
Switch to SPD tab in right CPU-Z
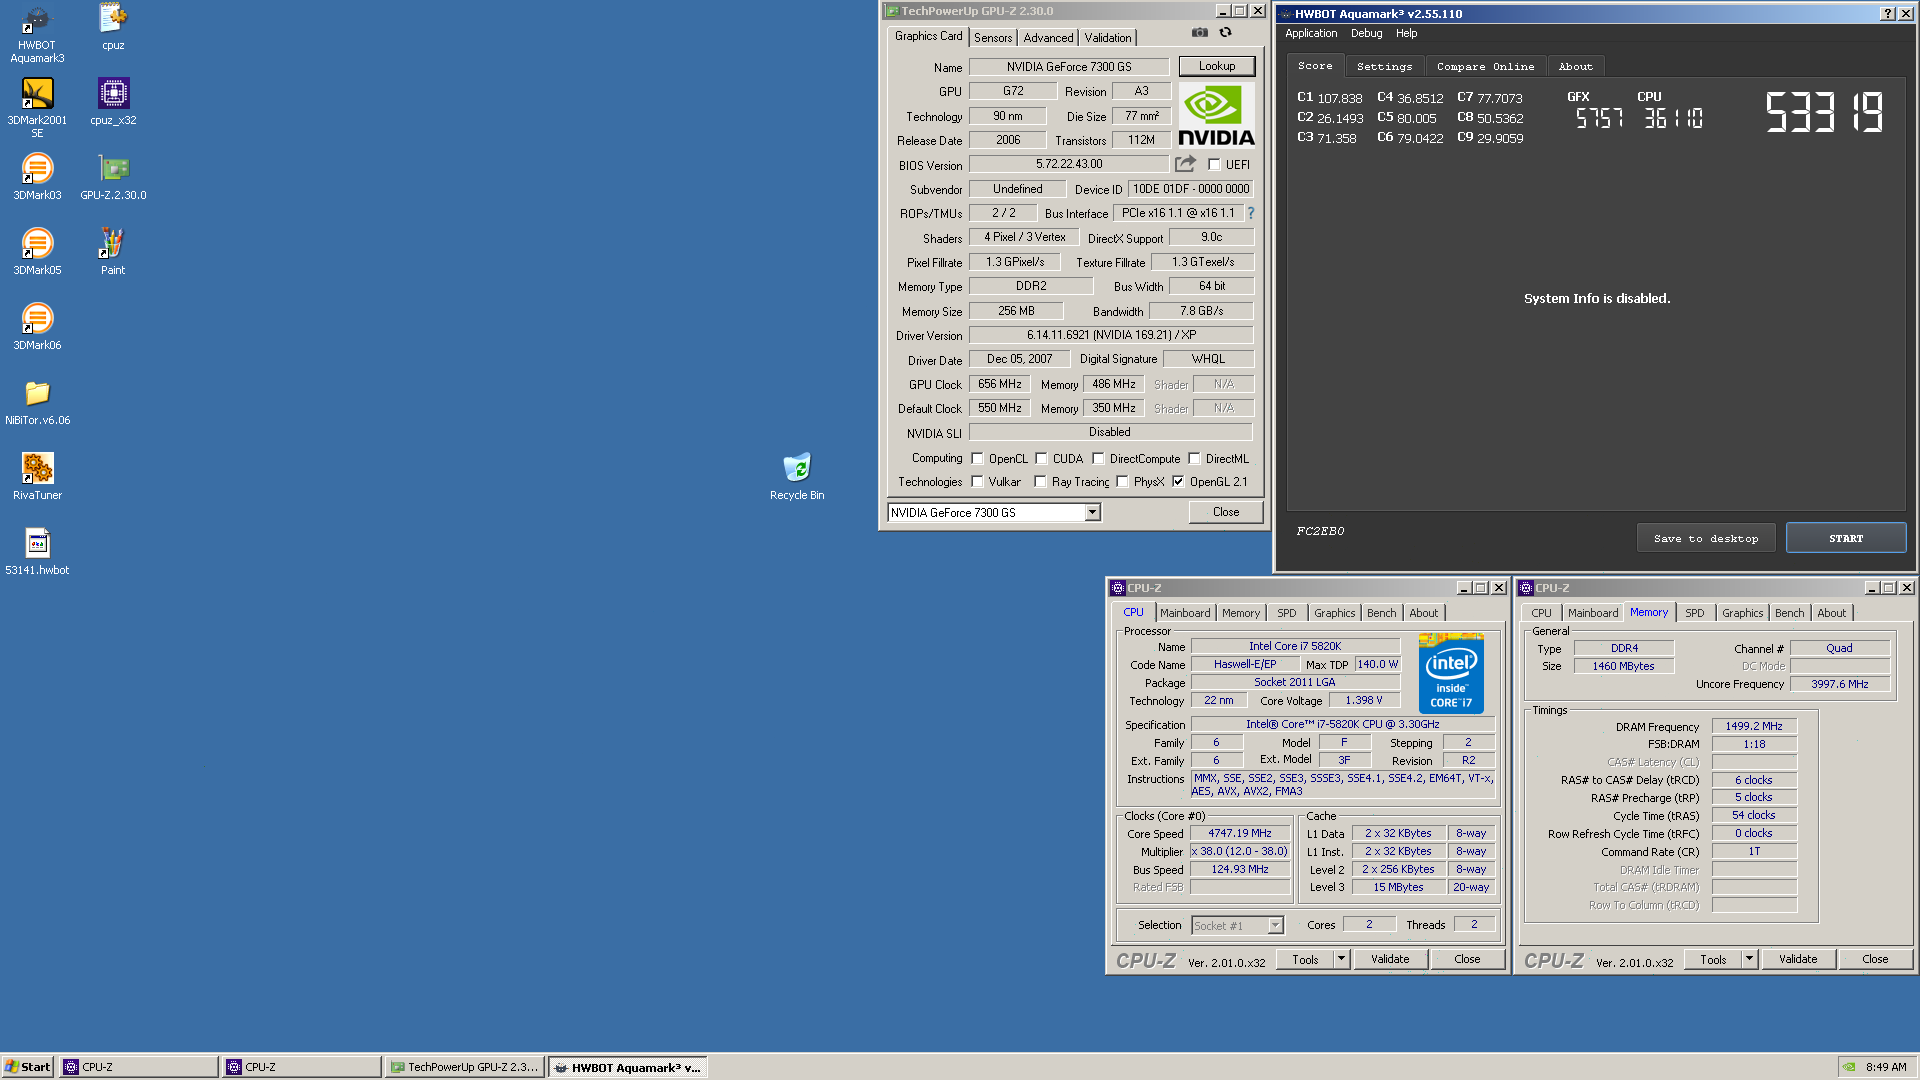1694,613
